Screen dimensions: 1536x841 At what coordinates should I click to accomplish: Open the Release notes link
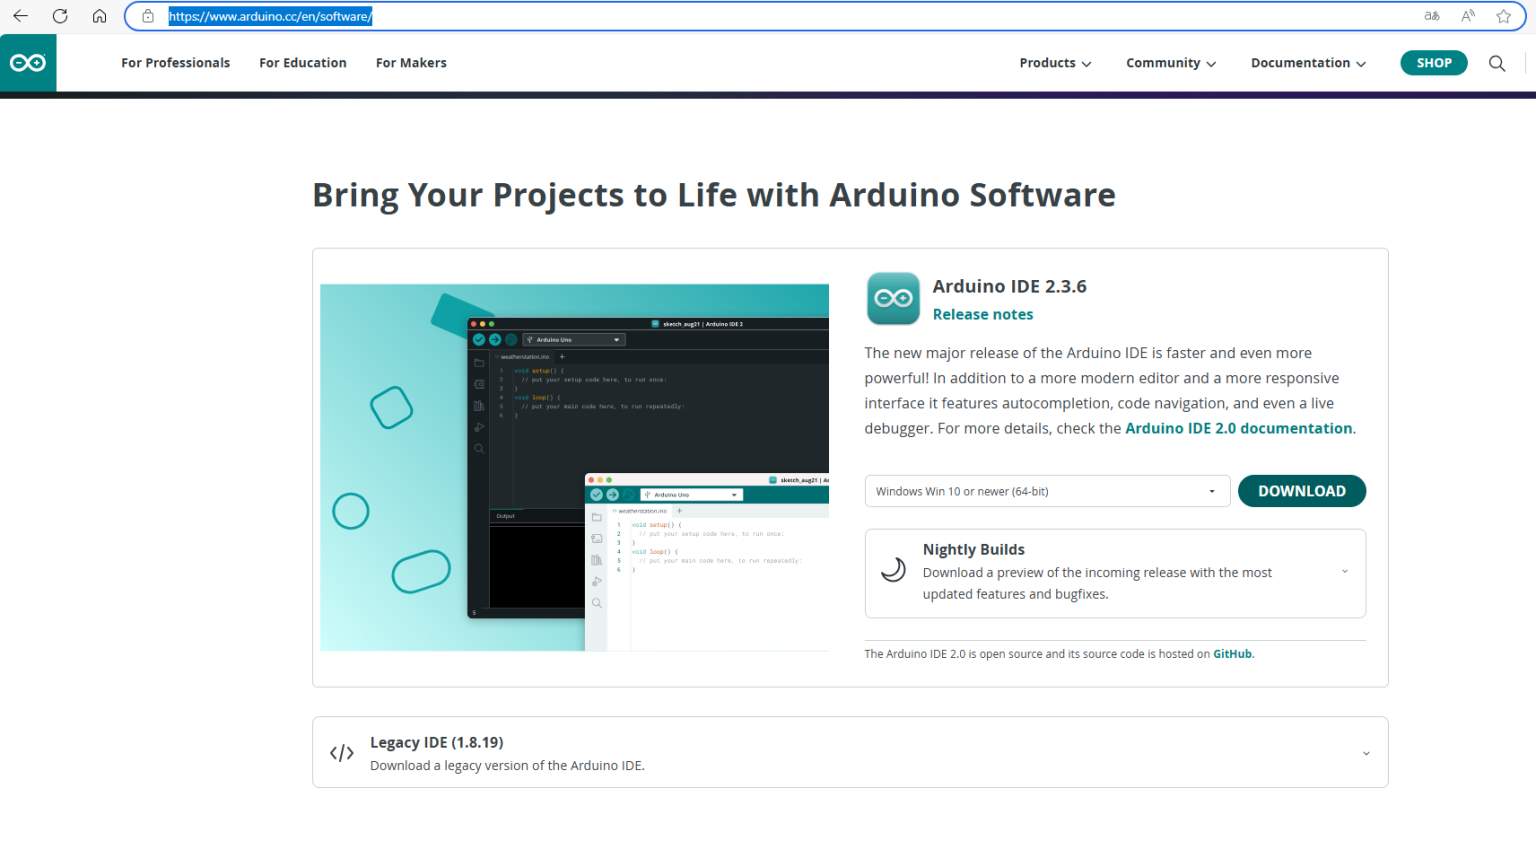(x=982, y=314)
